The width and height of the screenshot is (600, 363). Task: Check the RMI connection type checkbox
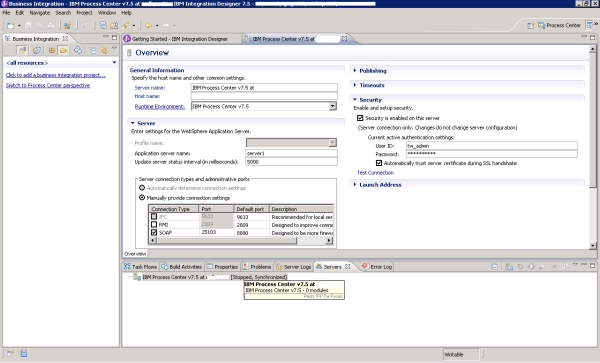tap(154, 225)
